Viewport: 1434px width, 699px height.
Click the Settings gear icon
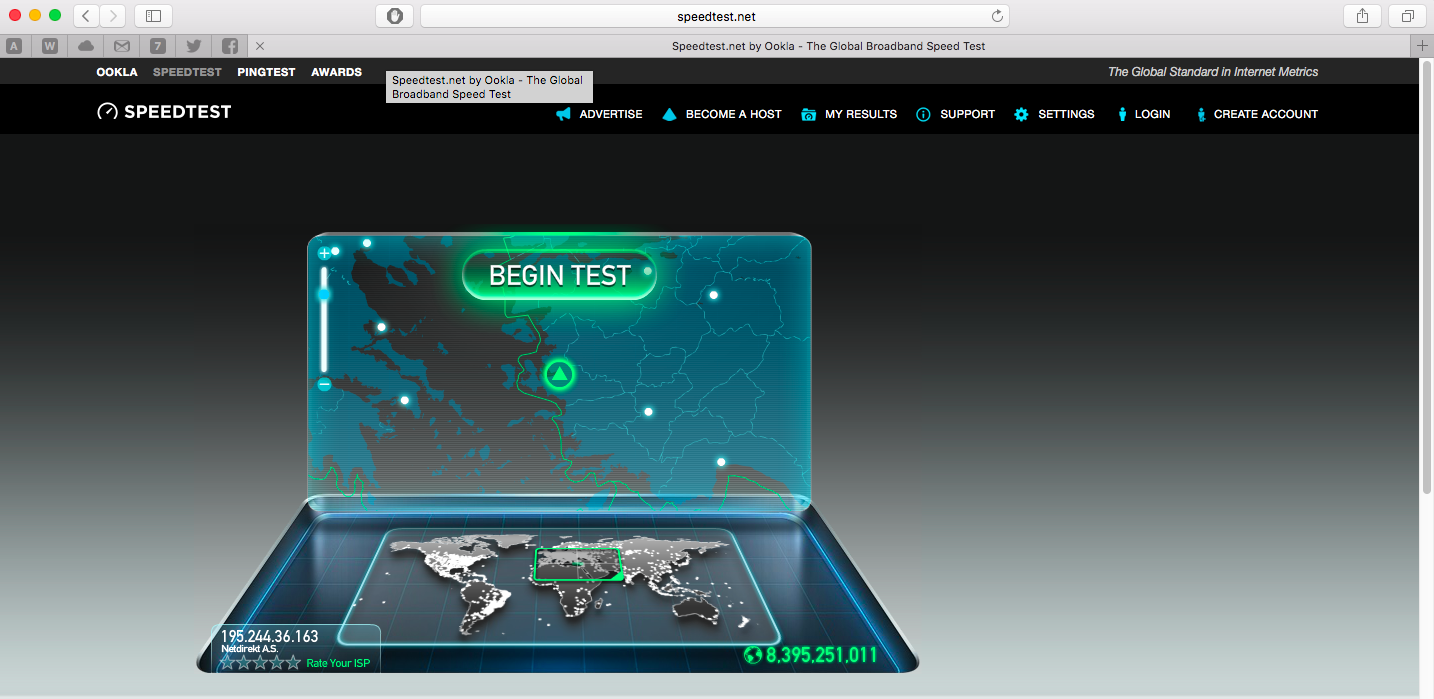pos(1021,114)
